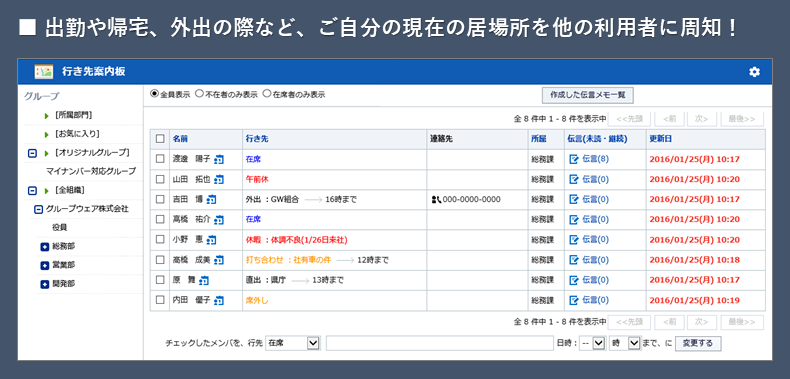Click the destination memo text field

440,343
